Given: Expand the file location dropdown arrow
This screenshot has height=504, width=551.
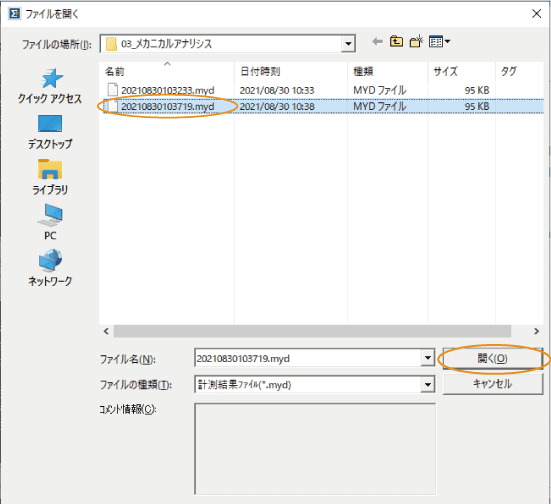Looking at the screenshot, I should (x=348, y=44).
